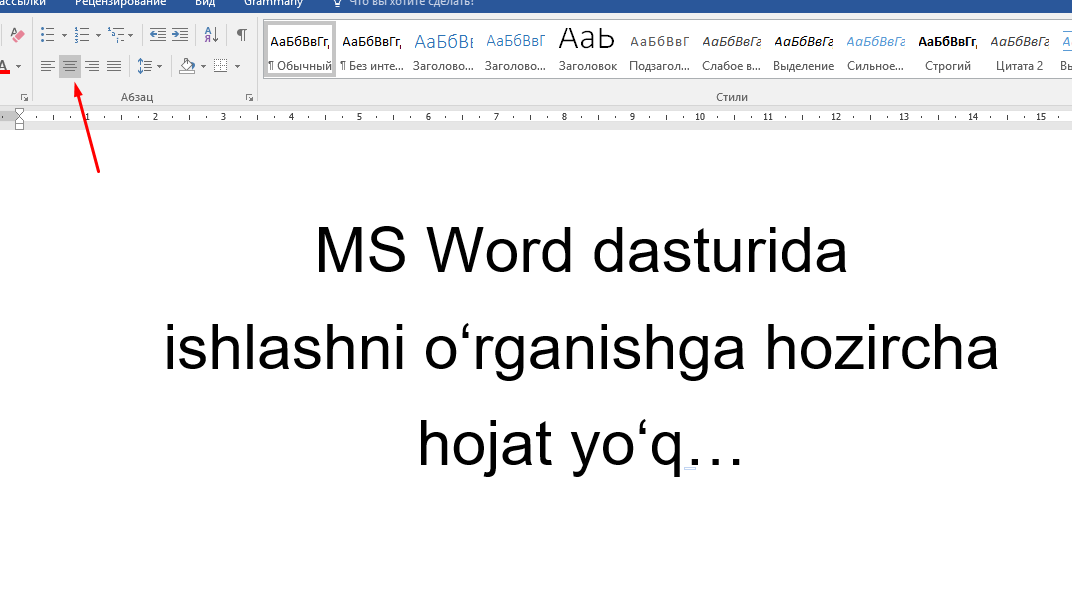Apply multilevel list formatting
Screen dimensions: 1072x615
tap(116, 35)
